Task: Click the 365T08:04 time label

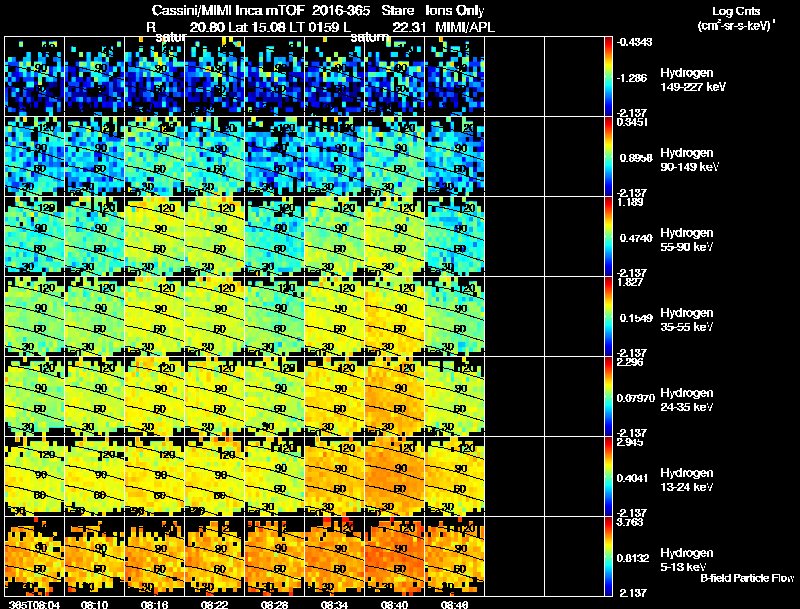Action: click(x=35, y=605)
